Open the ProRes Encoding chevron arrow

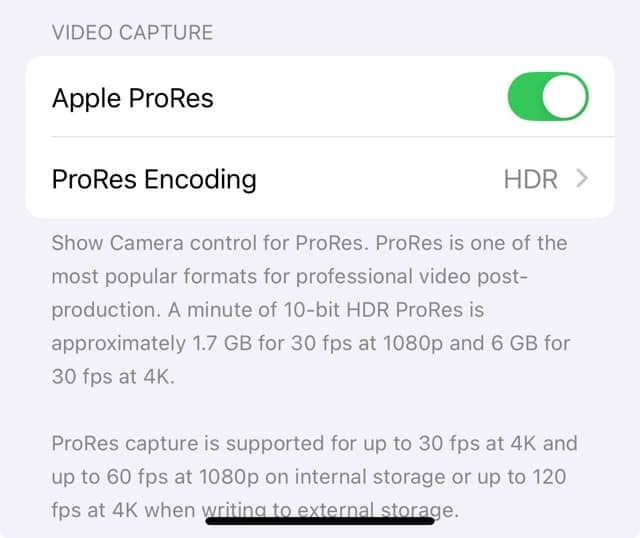click(582, 179)
